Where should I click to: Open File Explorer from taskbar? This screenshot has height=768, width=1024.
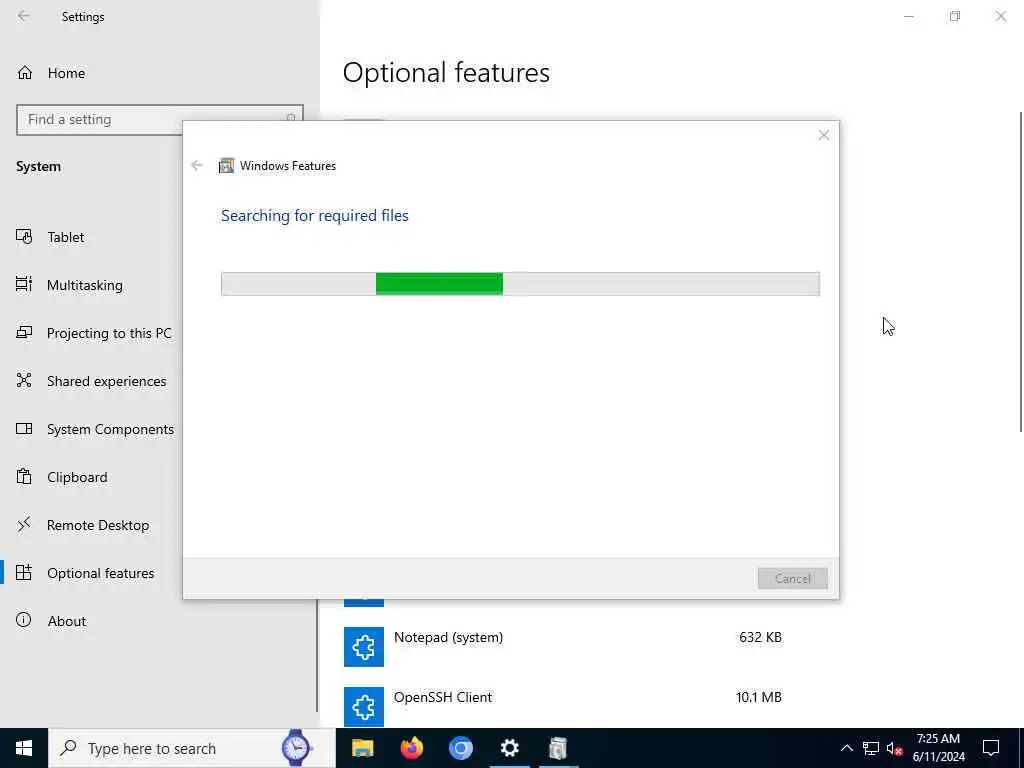click(362, 748)
